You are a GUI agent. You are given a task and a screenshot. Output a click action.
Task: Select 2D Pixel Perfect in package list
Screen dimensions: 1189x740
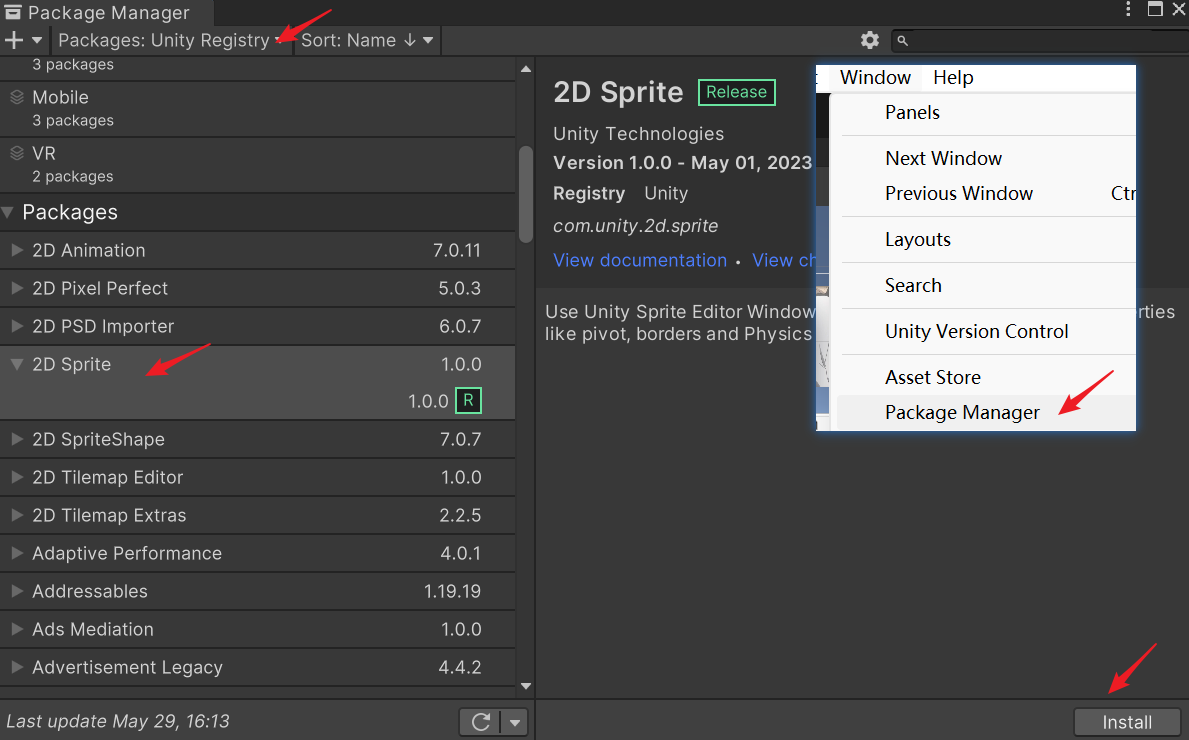[x=258, y=288]
